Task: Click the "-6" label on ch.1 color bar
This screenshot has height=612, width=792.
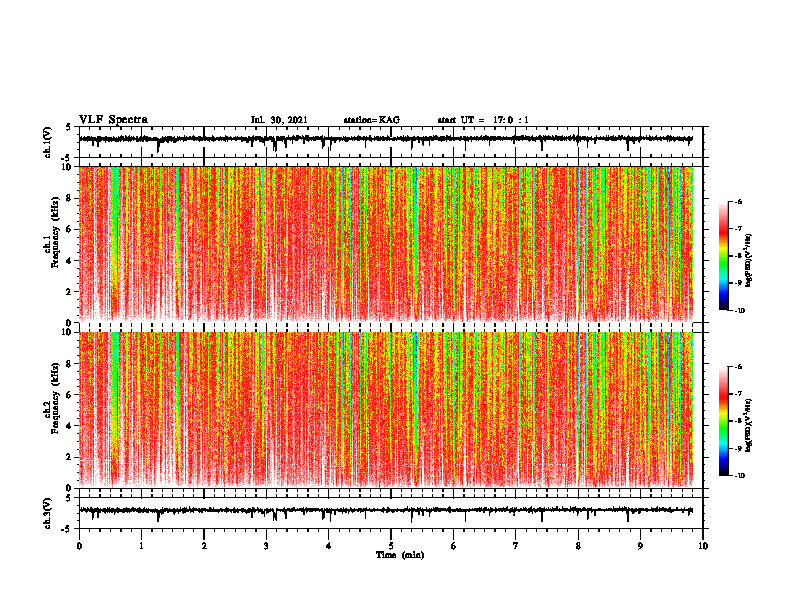Action: (738, 201)
